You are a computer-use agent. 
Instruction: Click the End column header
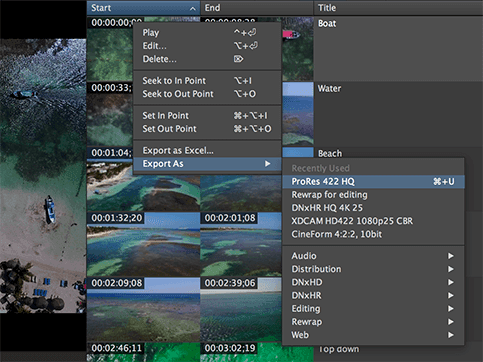pos(257,8)
